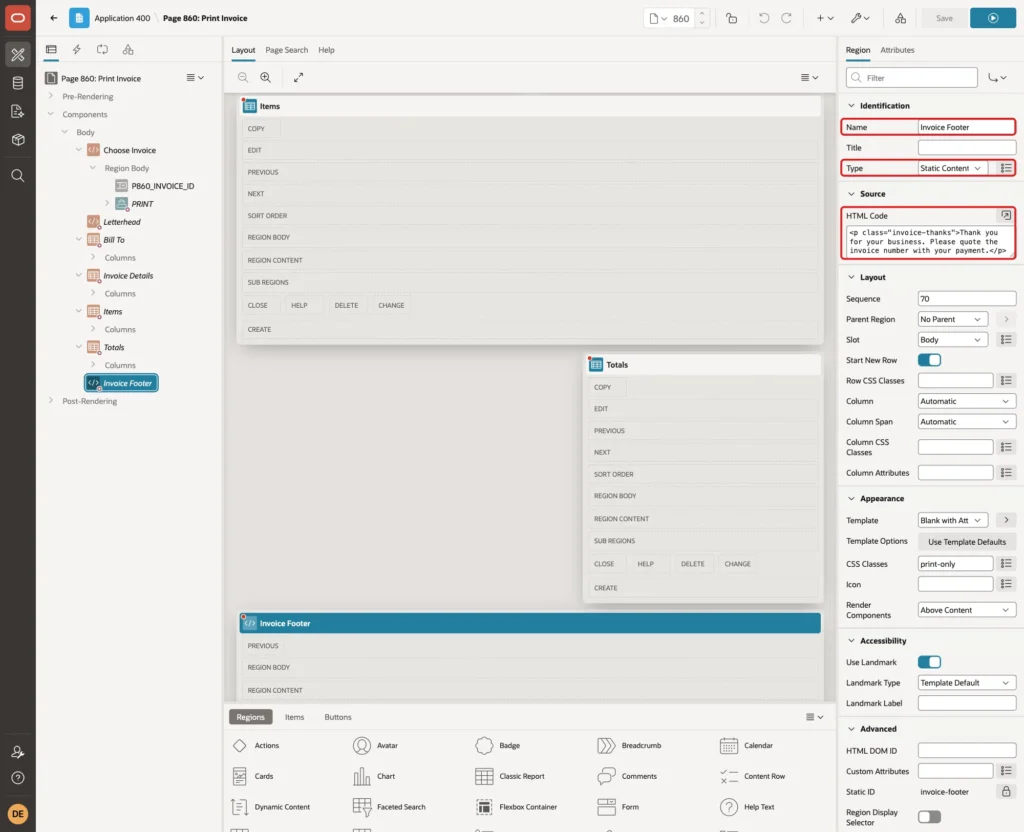The image size is (1024, 832).
Task: Increment the page number stepper
Action: click(702, 14)
